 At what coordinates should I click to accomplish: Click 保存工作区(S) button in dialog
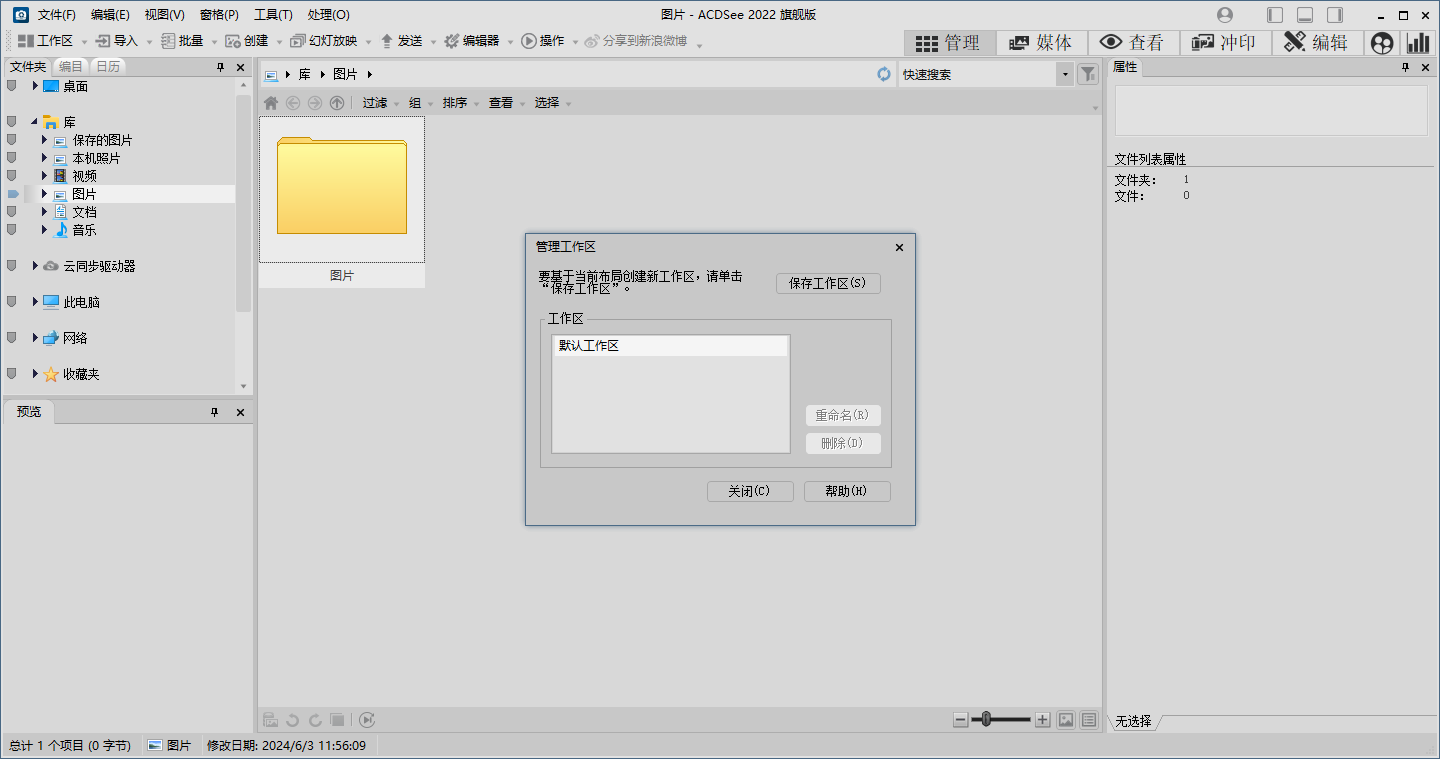tap(828, 283)
